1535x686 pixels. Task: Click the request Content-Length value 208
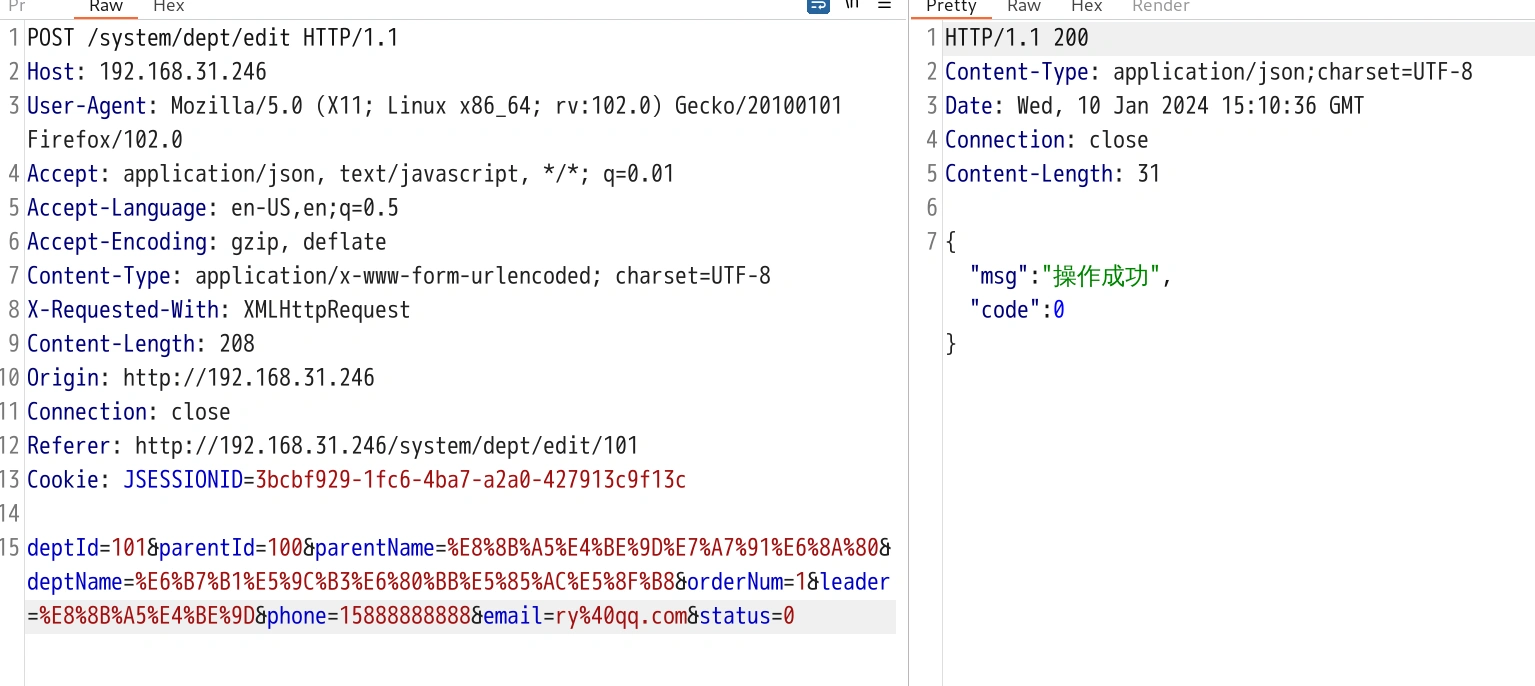click(237, 344)
